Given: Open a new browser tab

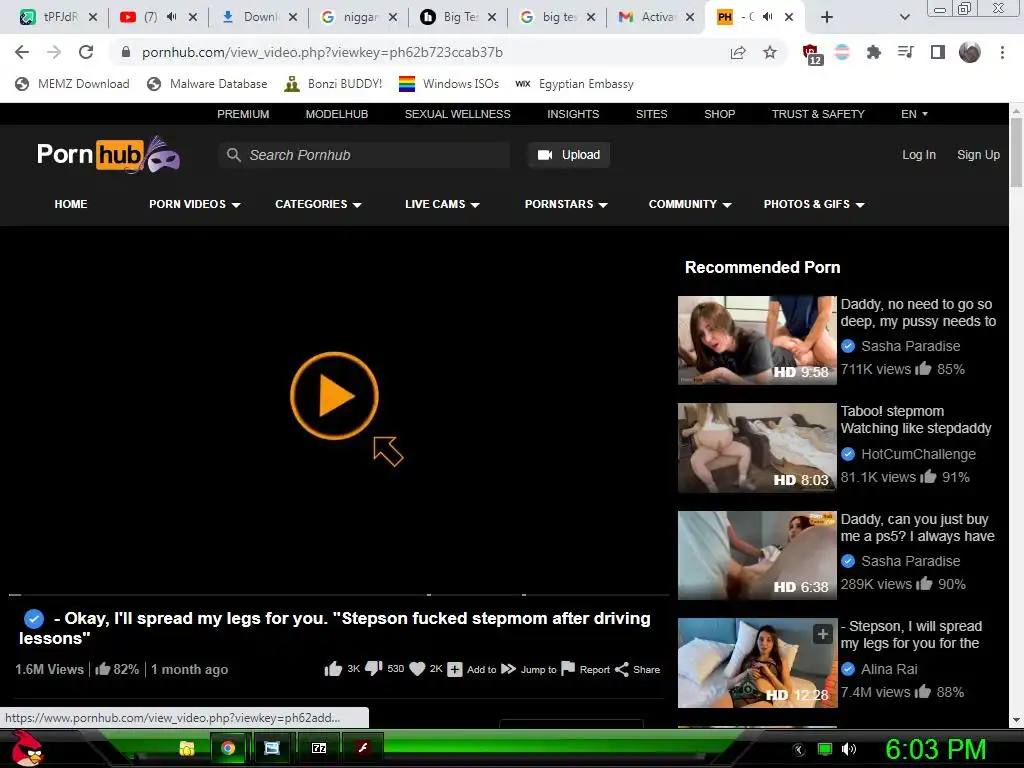Looking at the screenshot, I should click(x=826, y=17).
